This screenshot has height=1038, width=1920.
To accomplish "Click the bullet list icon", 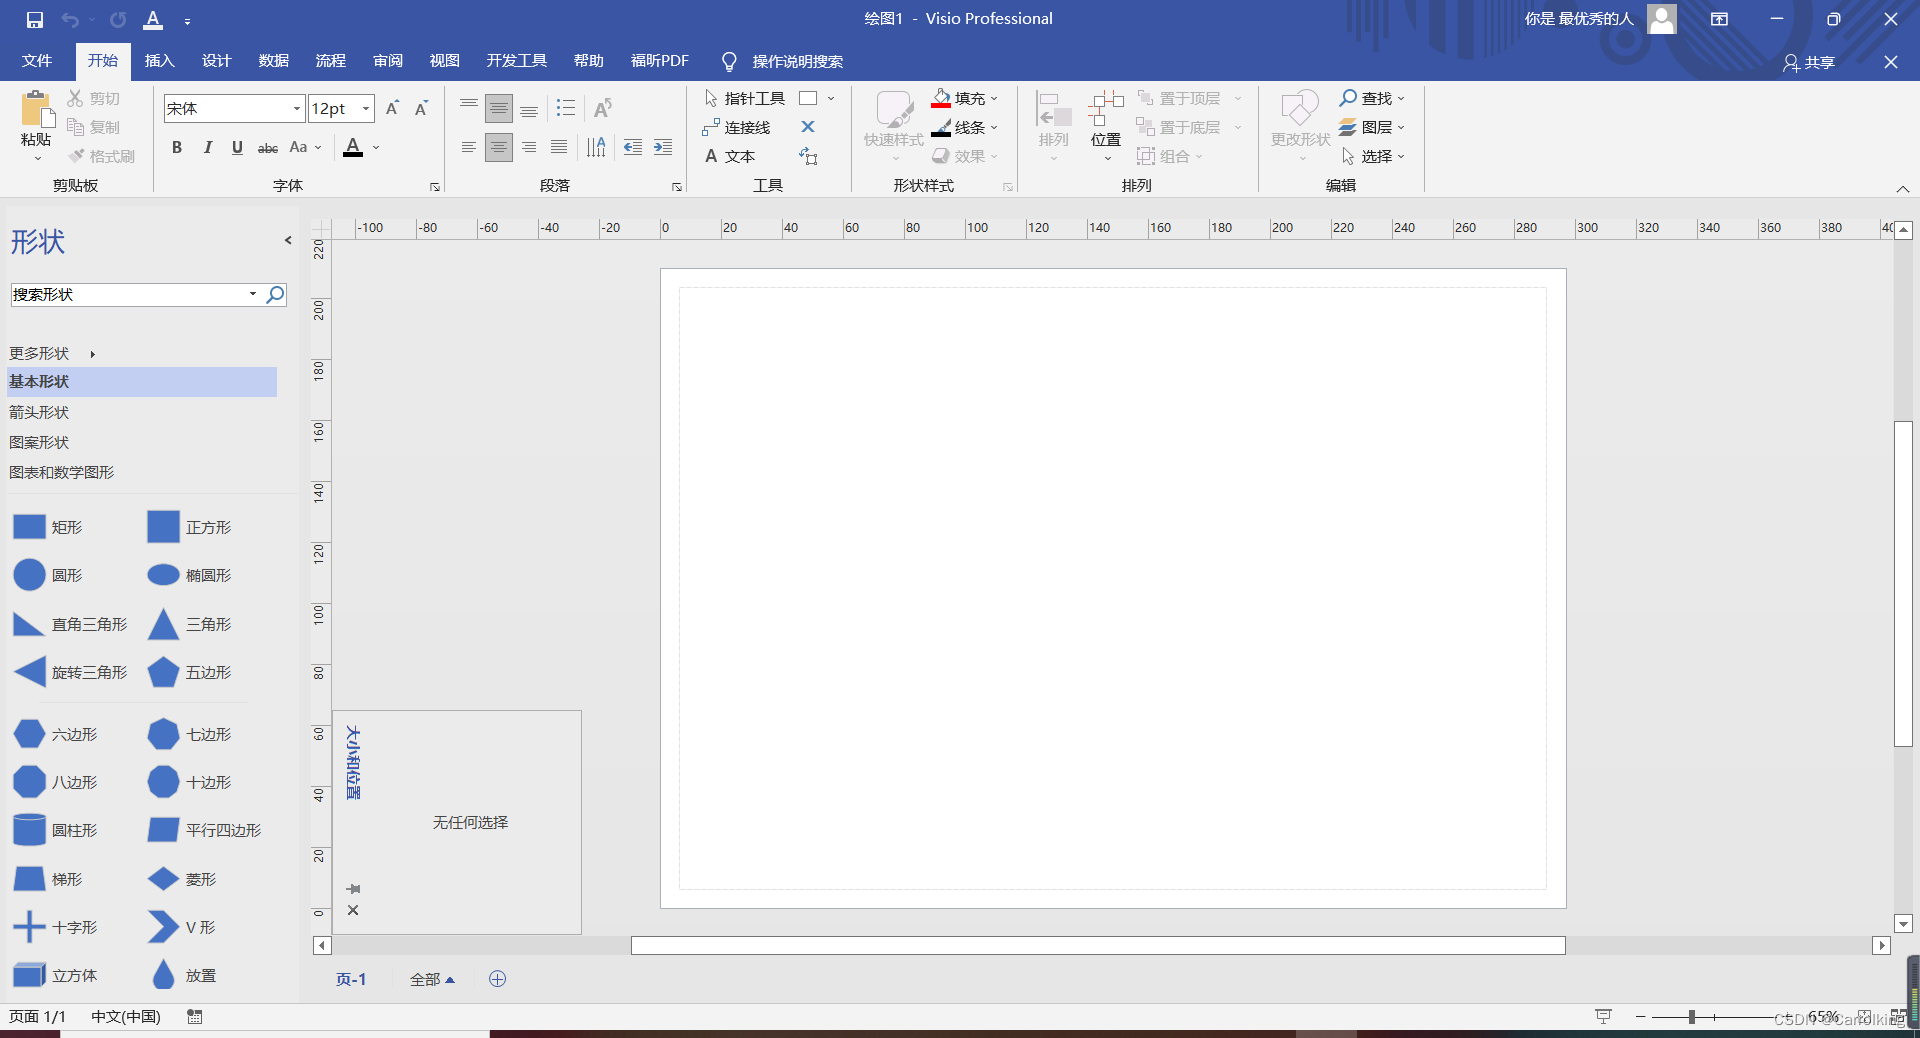I will (566, 108).
